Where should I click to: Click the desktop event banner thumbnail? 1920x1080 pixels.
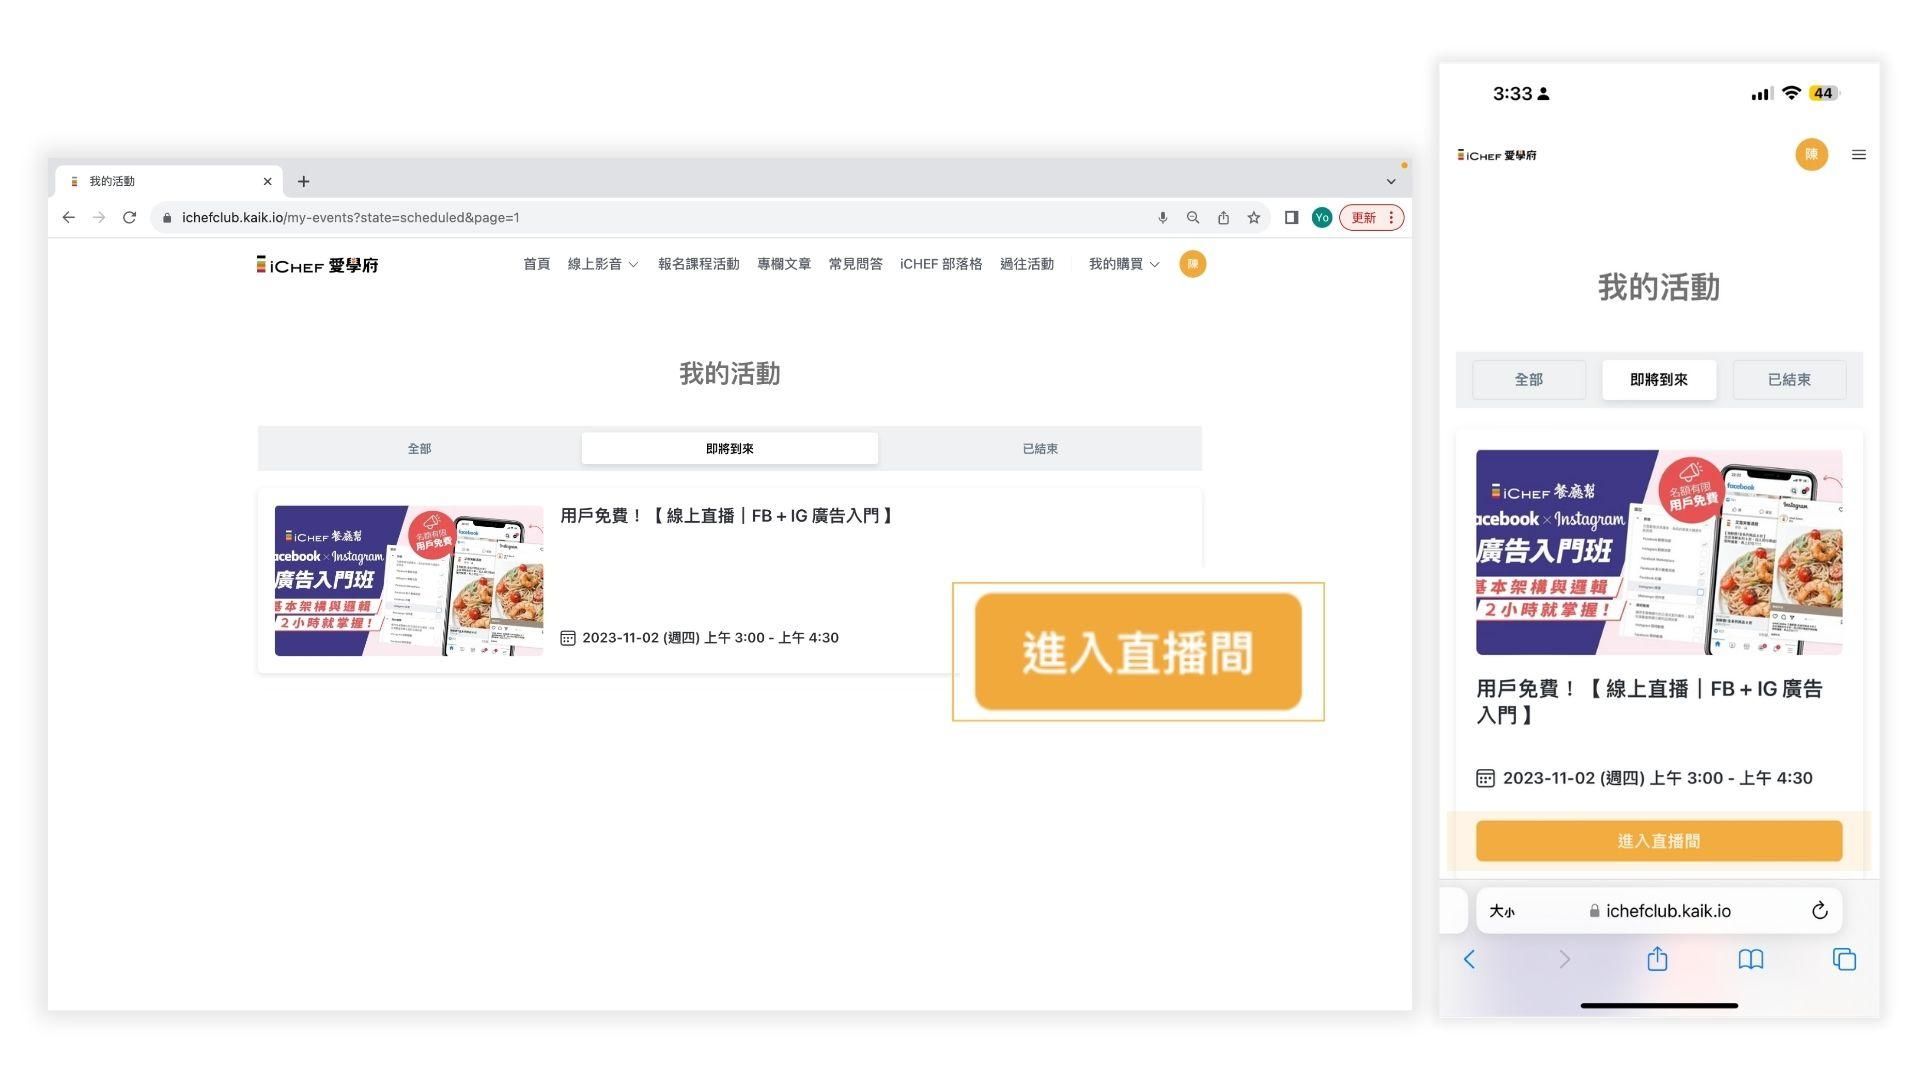[408, 580]
